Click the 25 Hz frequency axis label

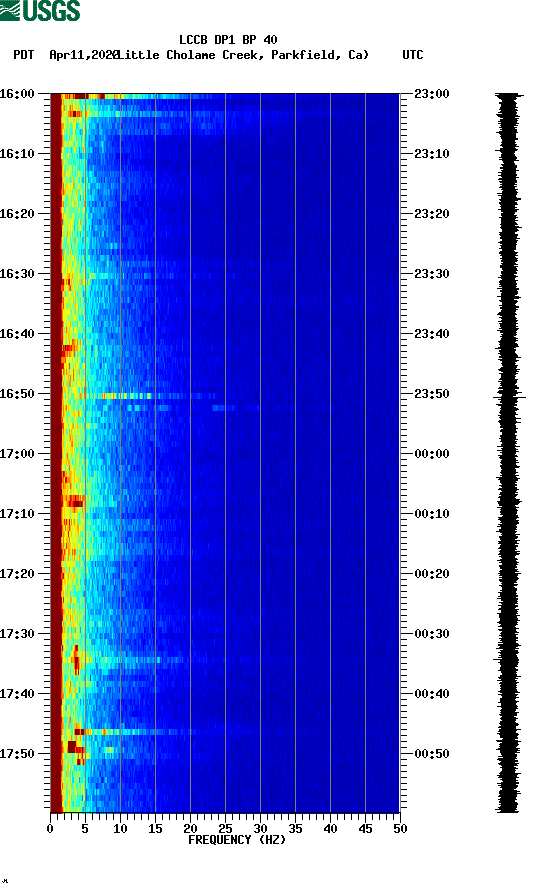pos(225,829)
